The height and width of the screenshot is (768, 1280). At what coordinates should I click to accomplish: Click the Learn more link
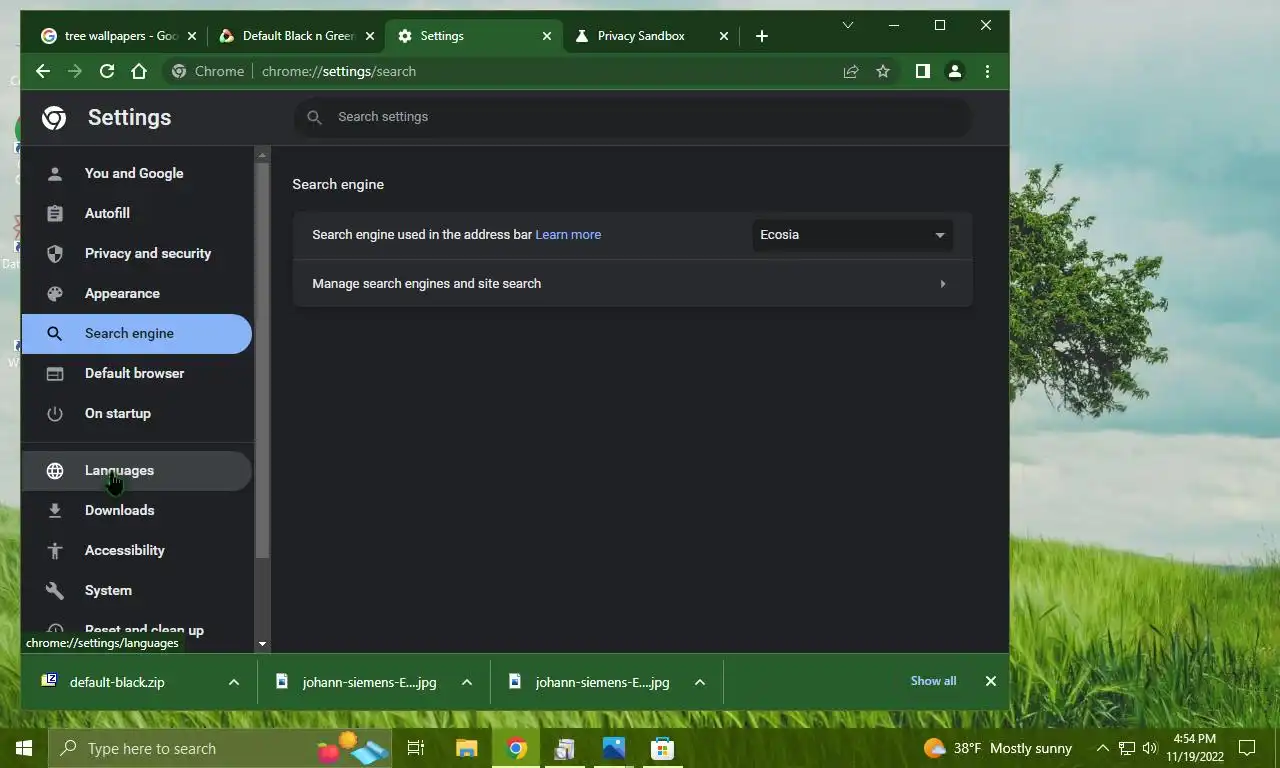pos(568,235)
